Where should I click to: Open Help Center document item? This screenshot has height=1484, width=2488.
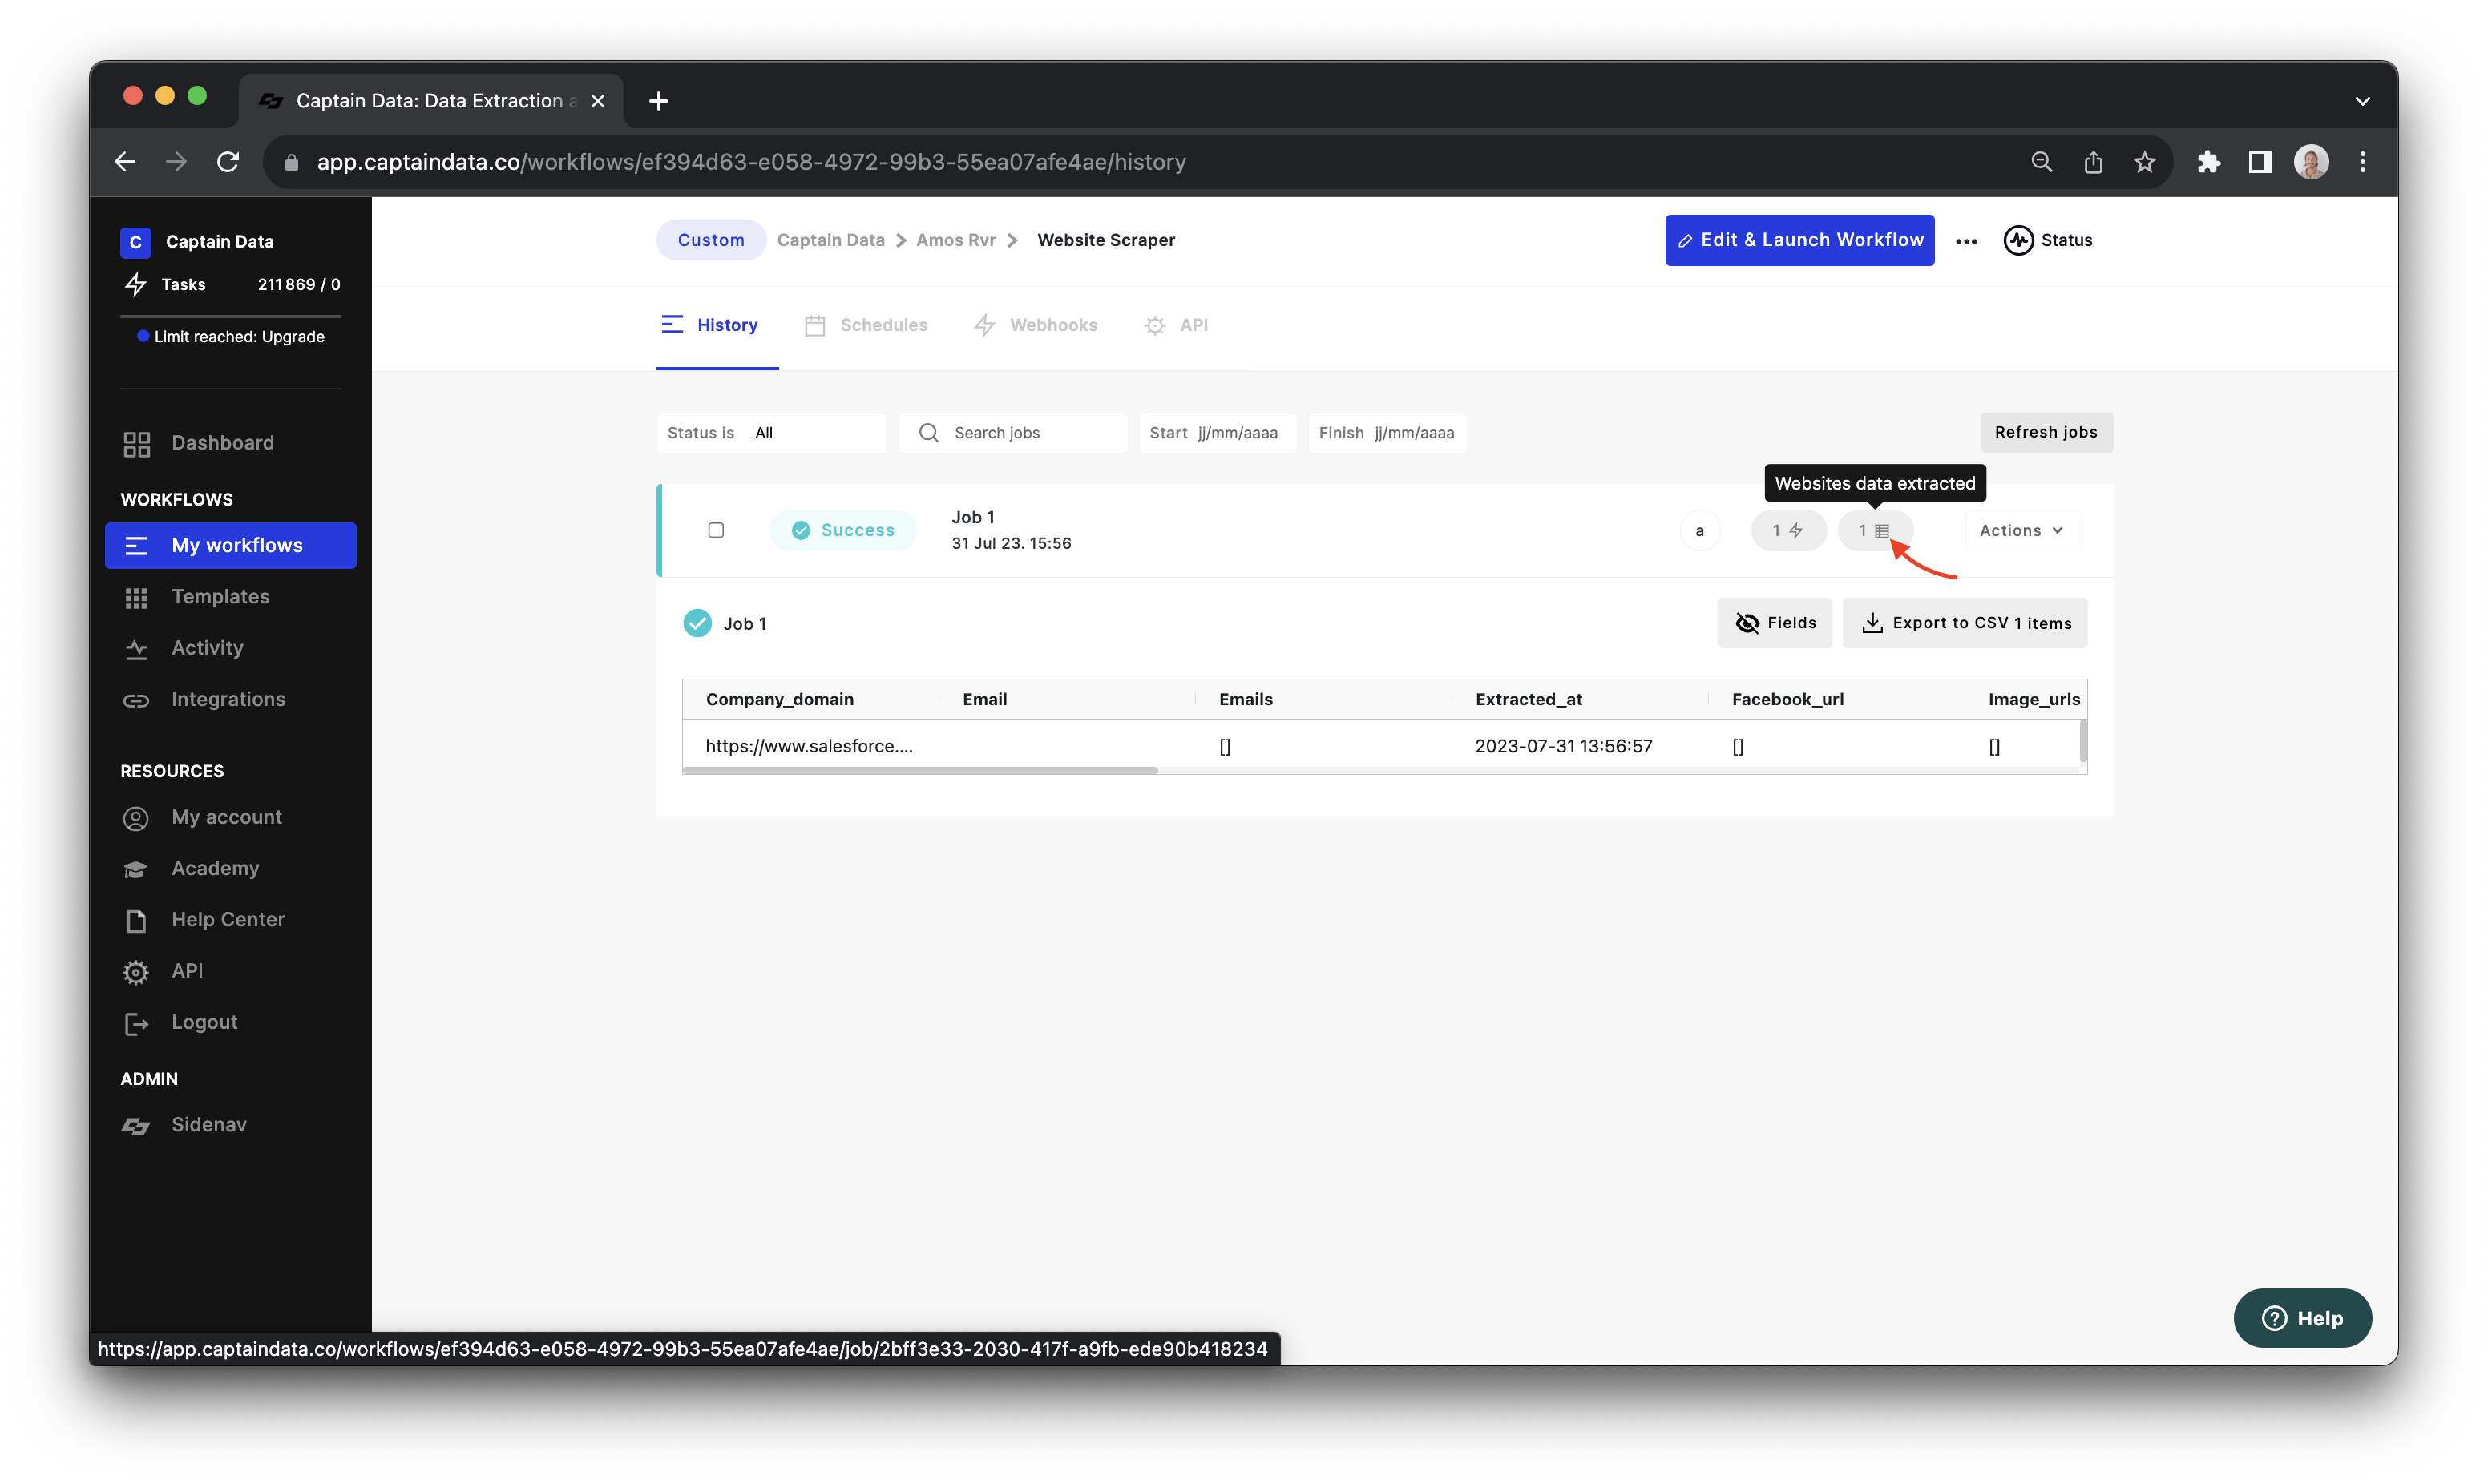(x=204, y=920)
